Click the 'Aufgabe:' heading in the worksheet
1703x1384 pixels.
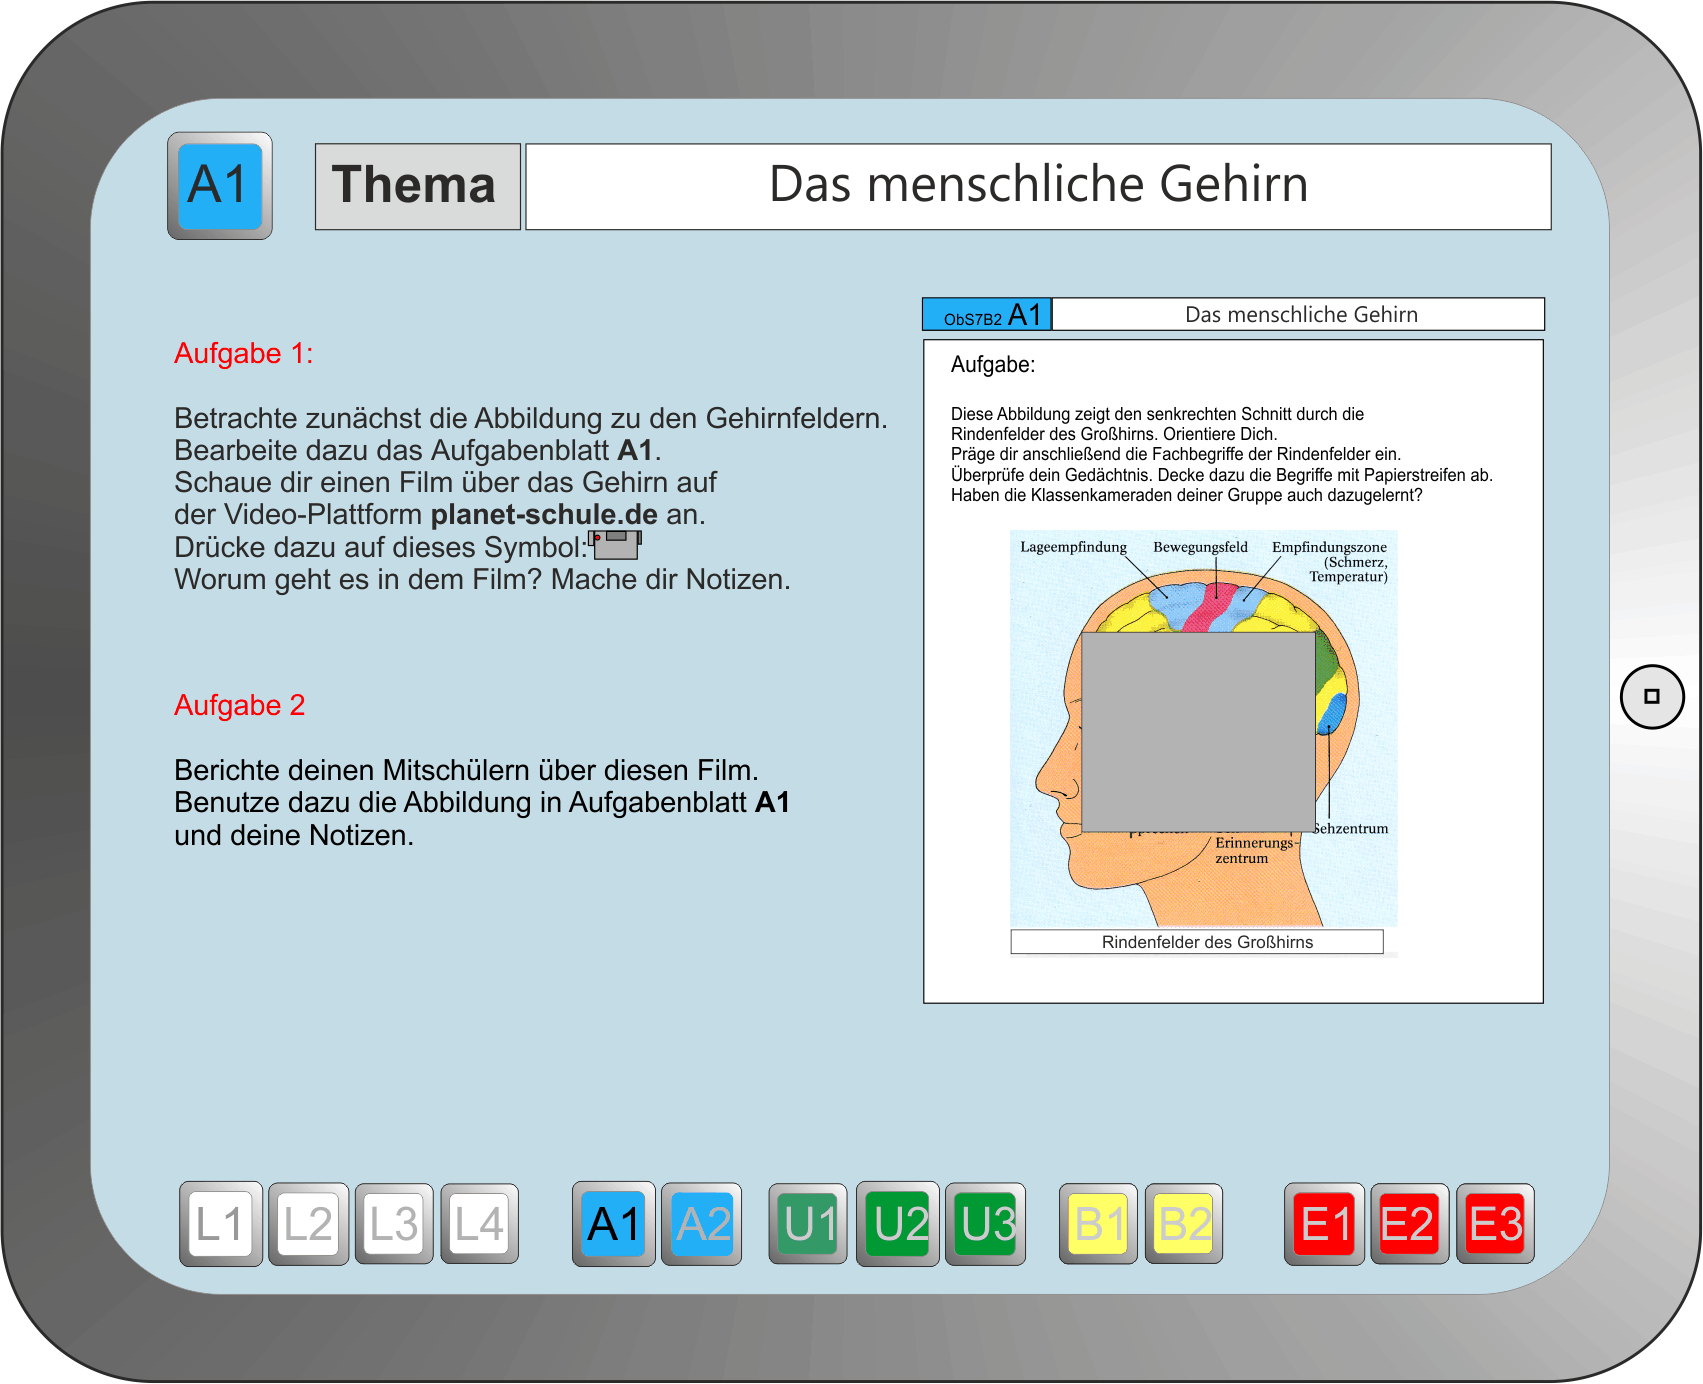(993, 365)
